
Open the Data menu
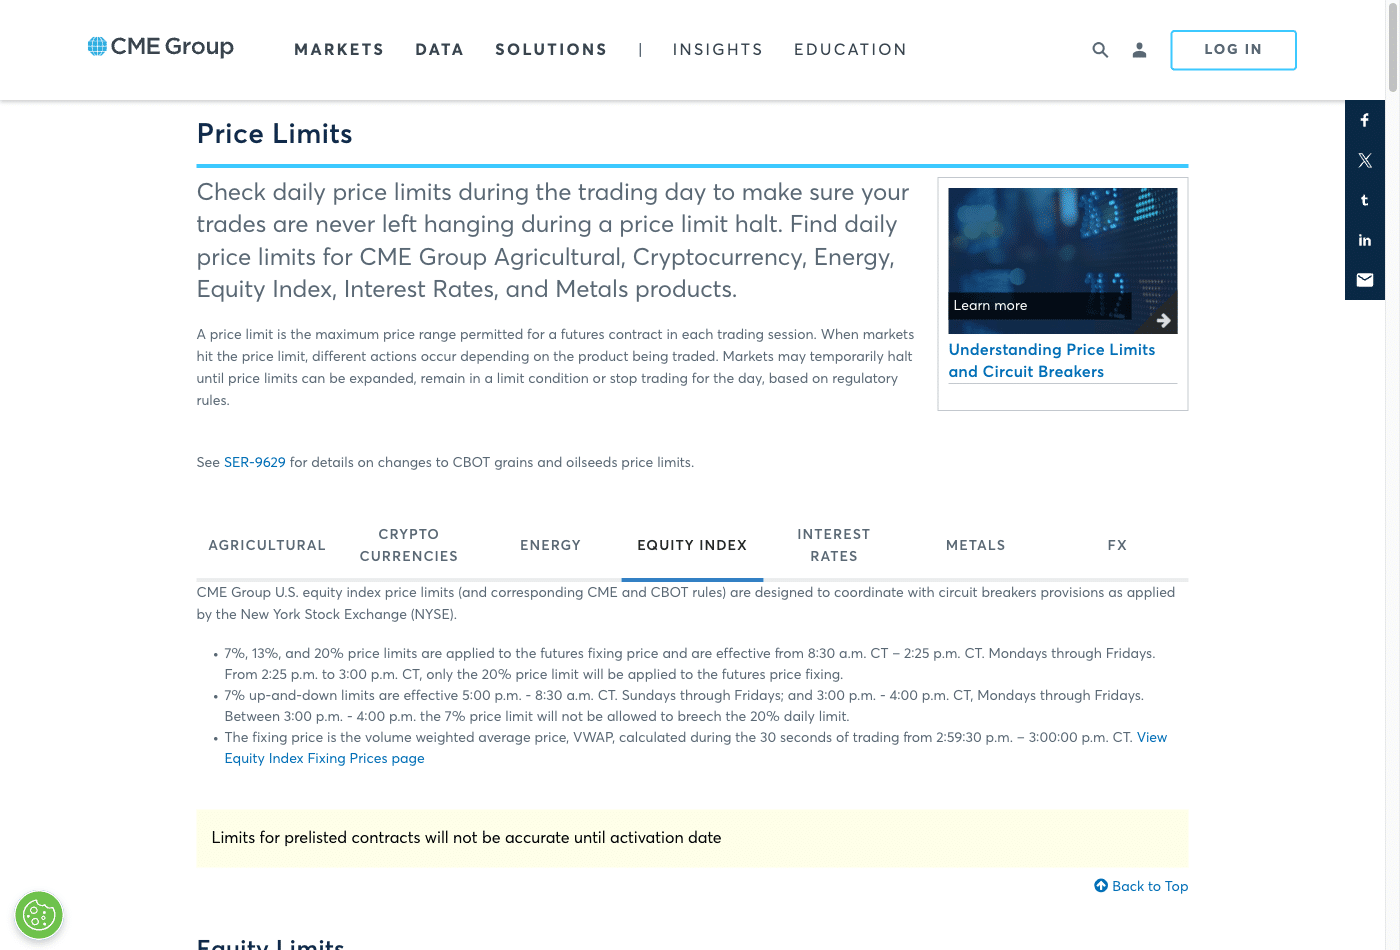[440, 50]
